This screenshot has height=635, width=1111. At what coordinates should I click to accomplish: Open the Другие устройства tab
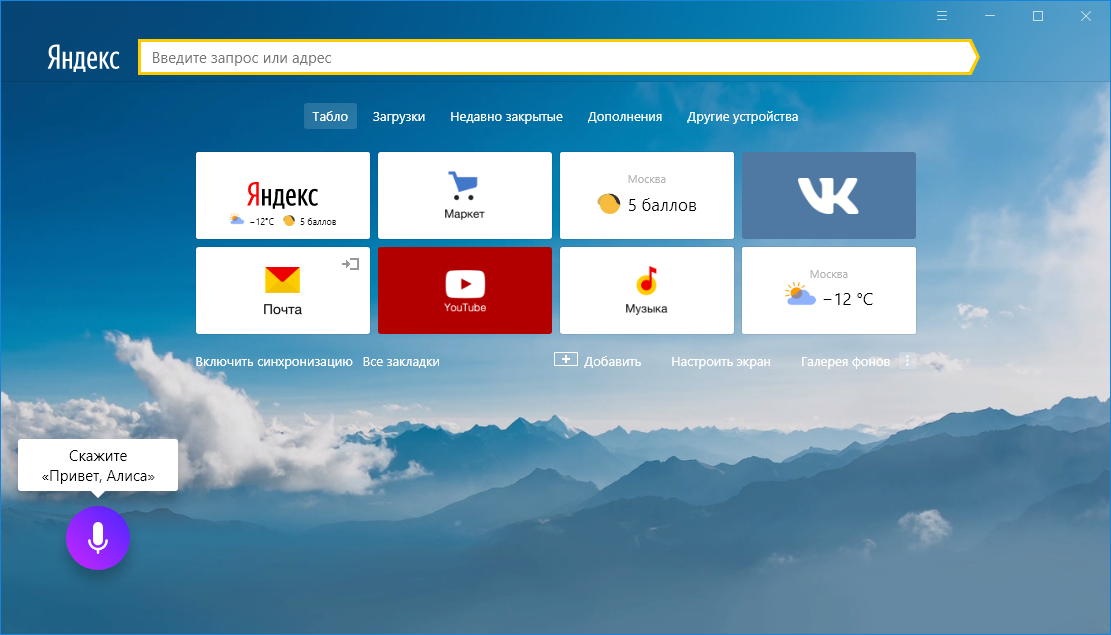click(x=741, y=116)
